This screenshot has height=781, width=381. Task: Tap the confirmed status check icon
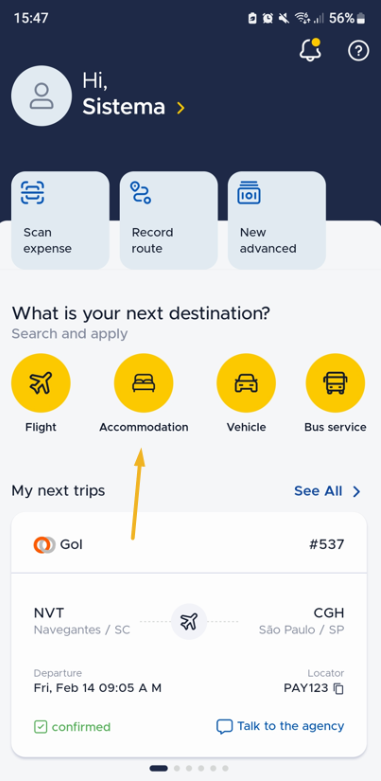(x=40, y=727)
